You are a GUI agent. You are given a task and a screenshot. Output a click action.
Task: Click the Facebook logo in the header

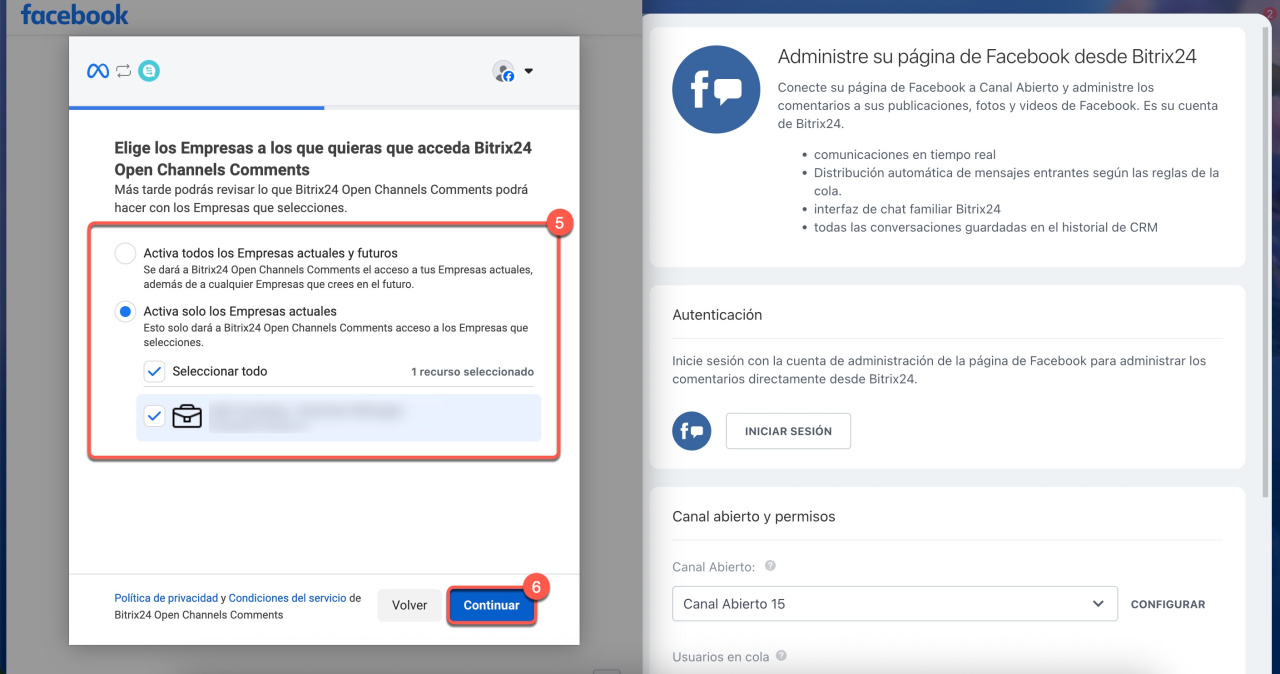tap(75, 15)
